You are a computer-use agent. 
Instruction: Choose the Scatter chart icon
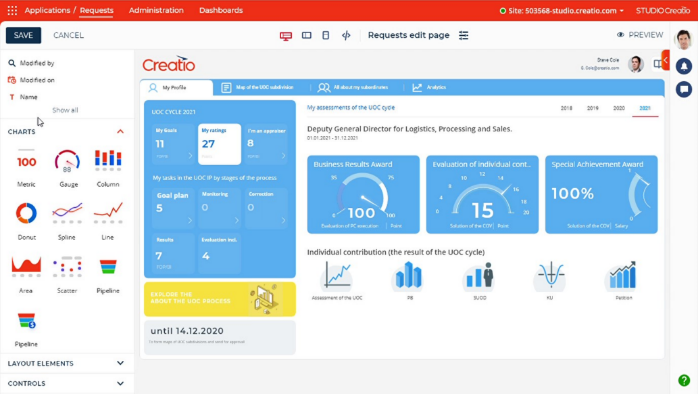[67, 267]
